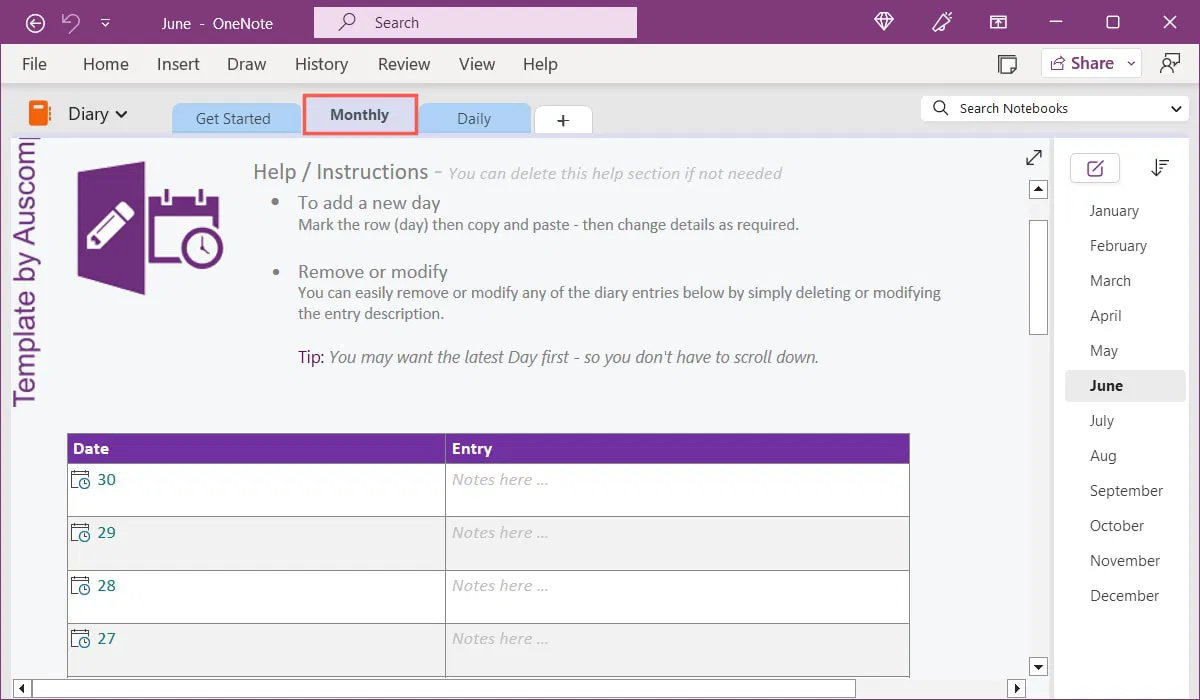Click the Undo icon
Image resolution: width=1200 pixels, height=700 pixels.
(70, 22)
